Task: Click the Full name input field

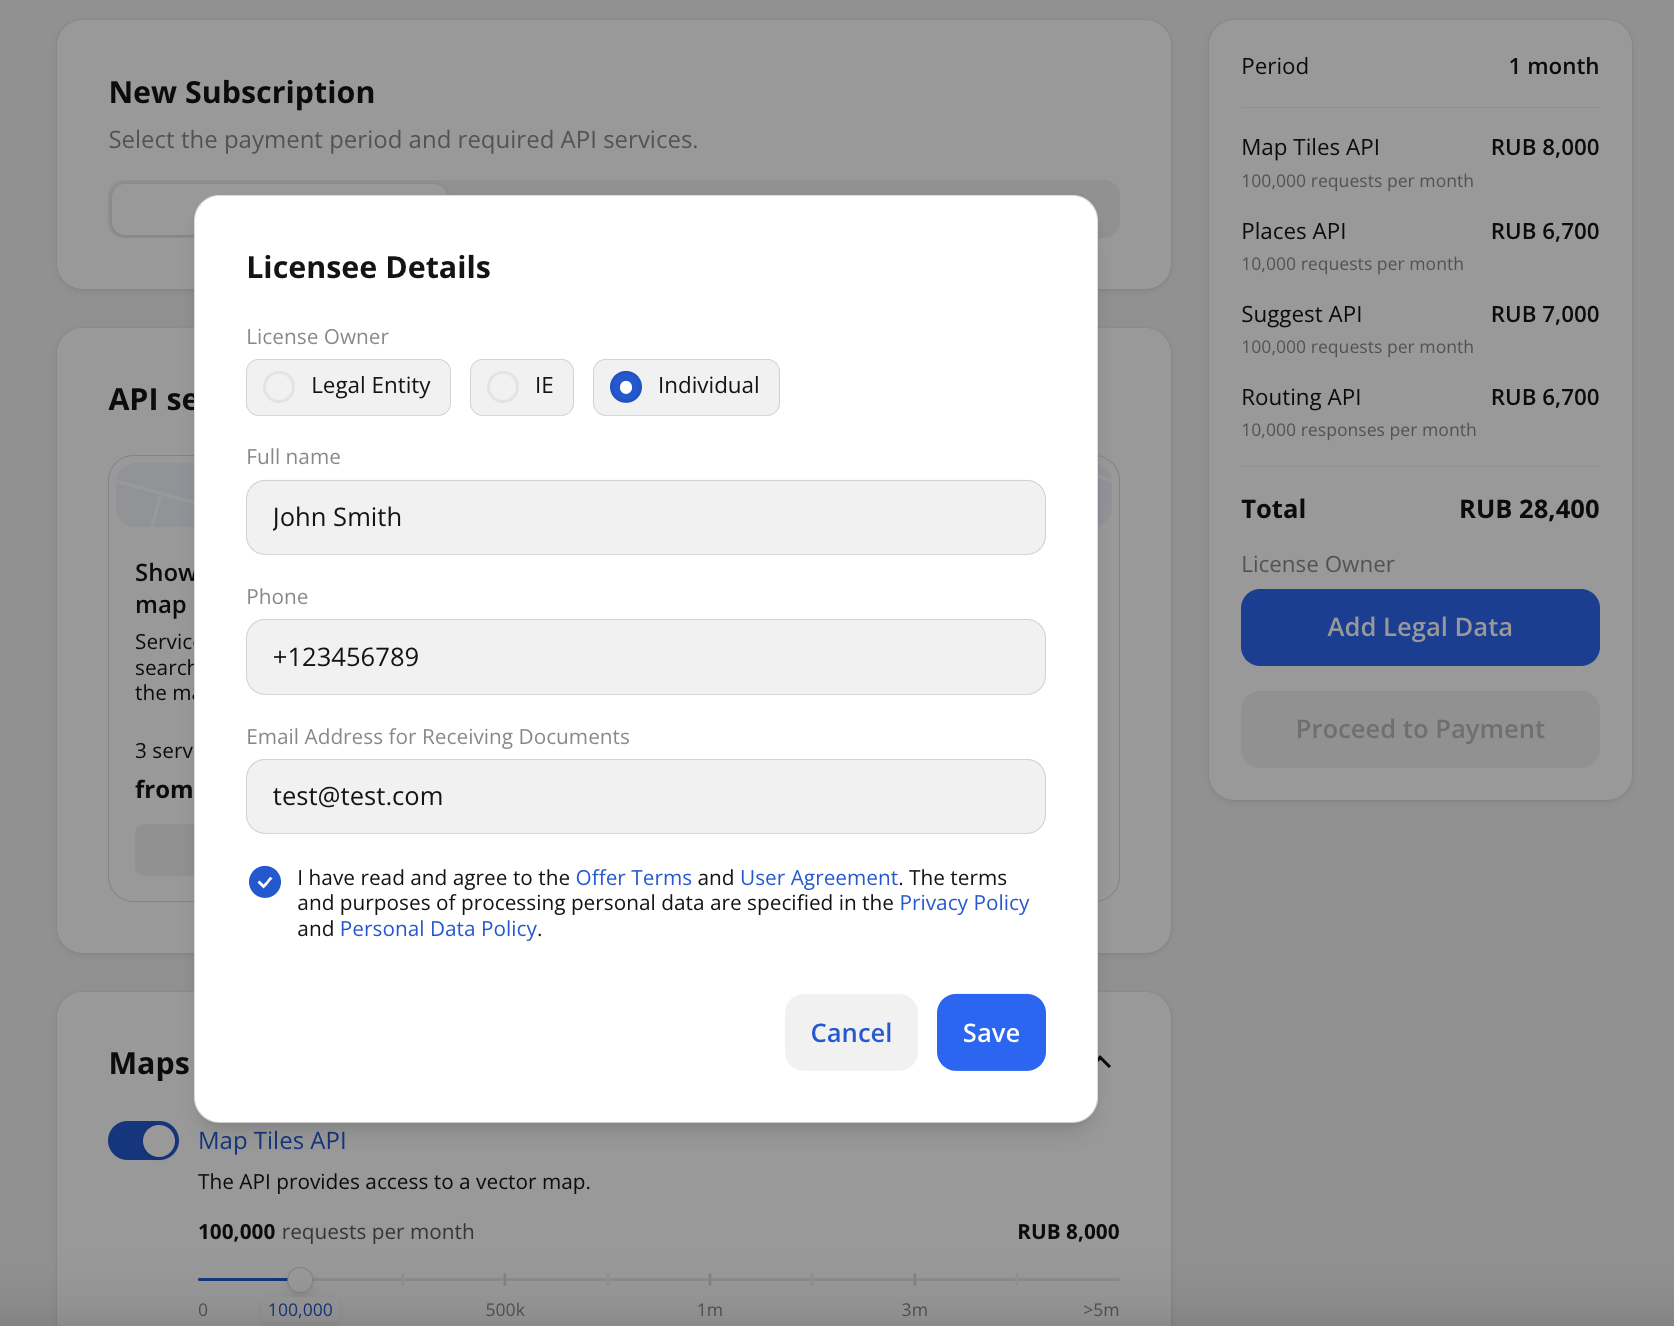Action: (645, 517)
